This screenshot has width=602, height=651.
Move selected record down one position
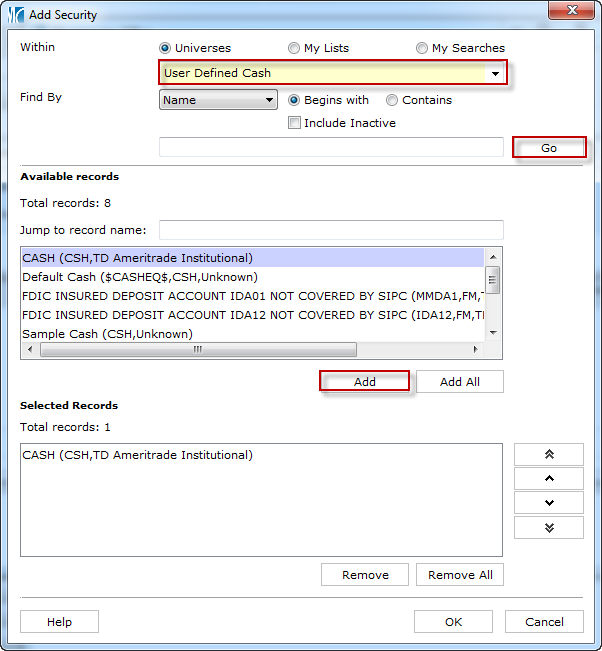548,503
